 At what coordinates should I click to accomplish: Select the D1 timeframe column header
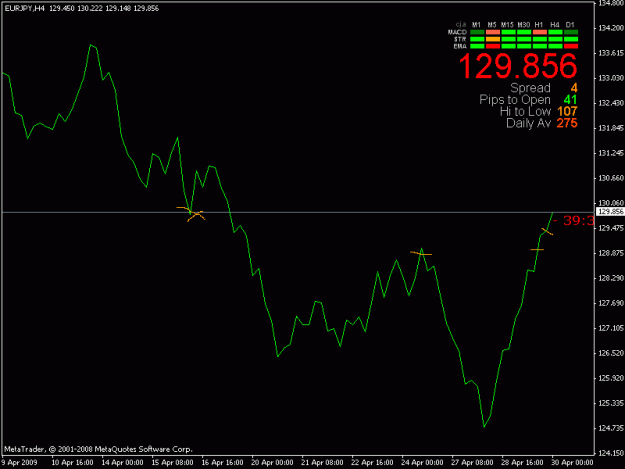tap(570, 25)
